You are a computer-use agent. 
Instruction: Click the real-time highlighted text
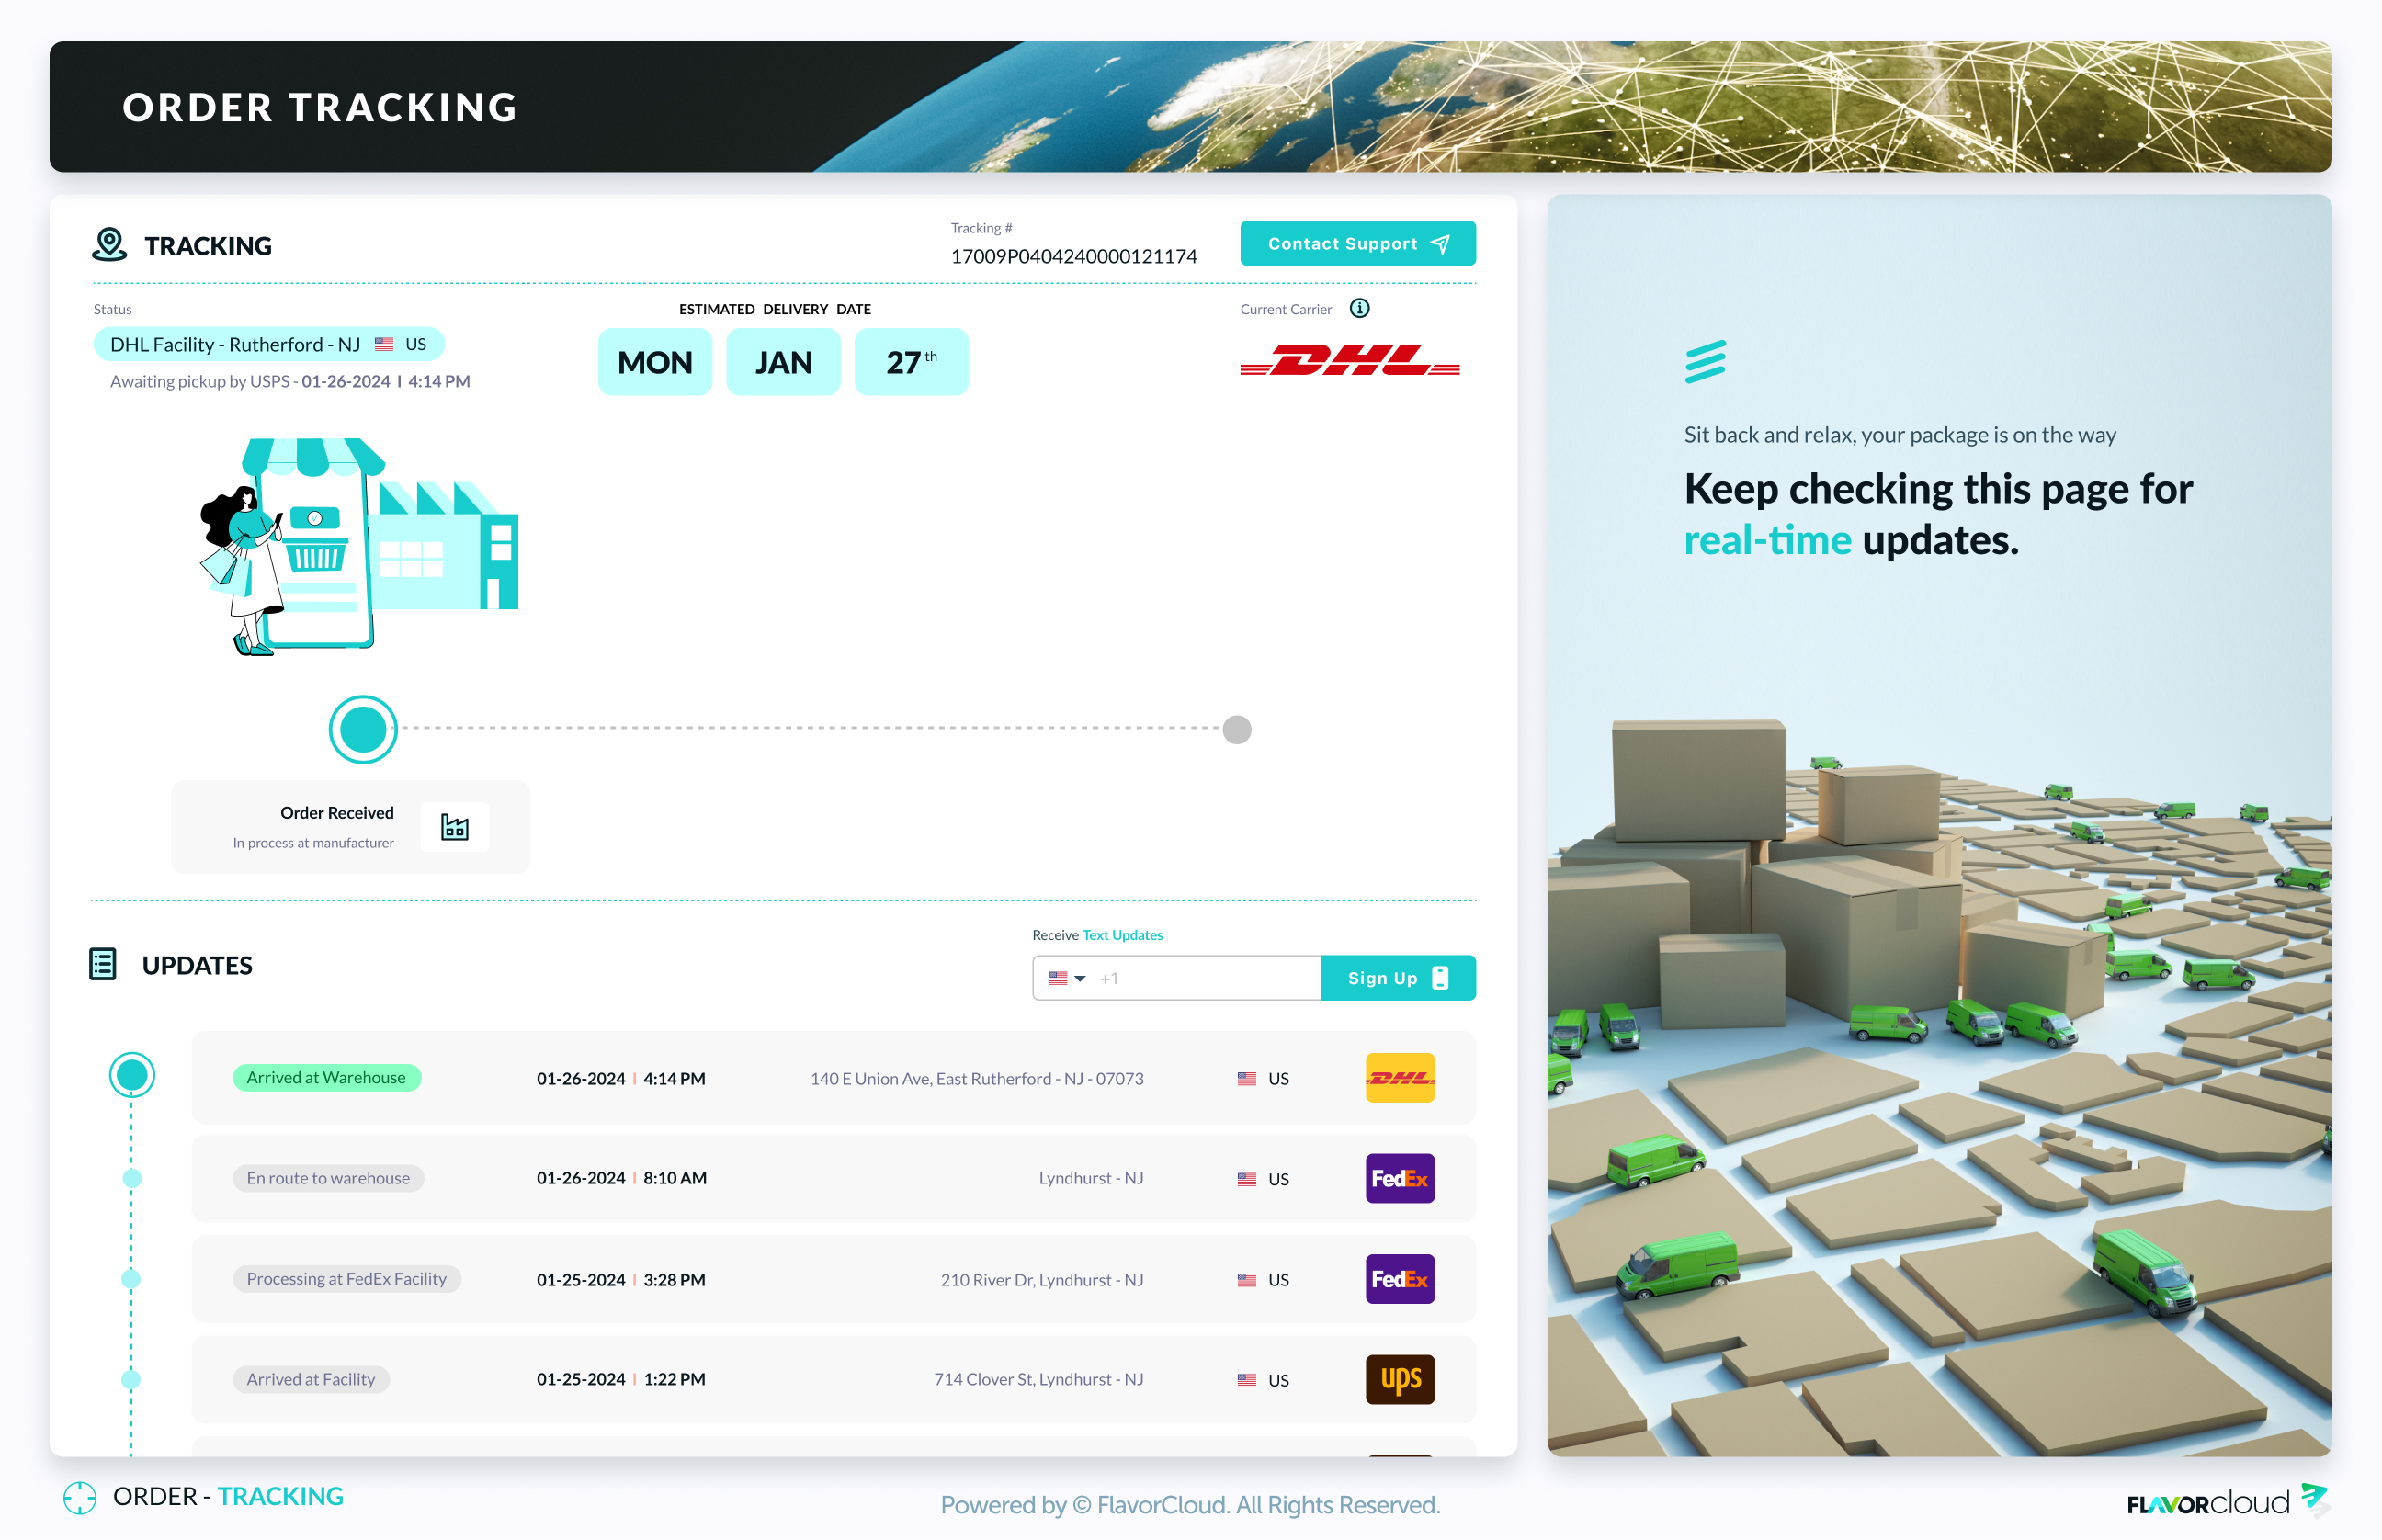(1767, 540)
